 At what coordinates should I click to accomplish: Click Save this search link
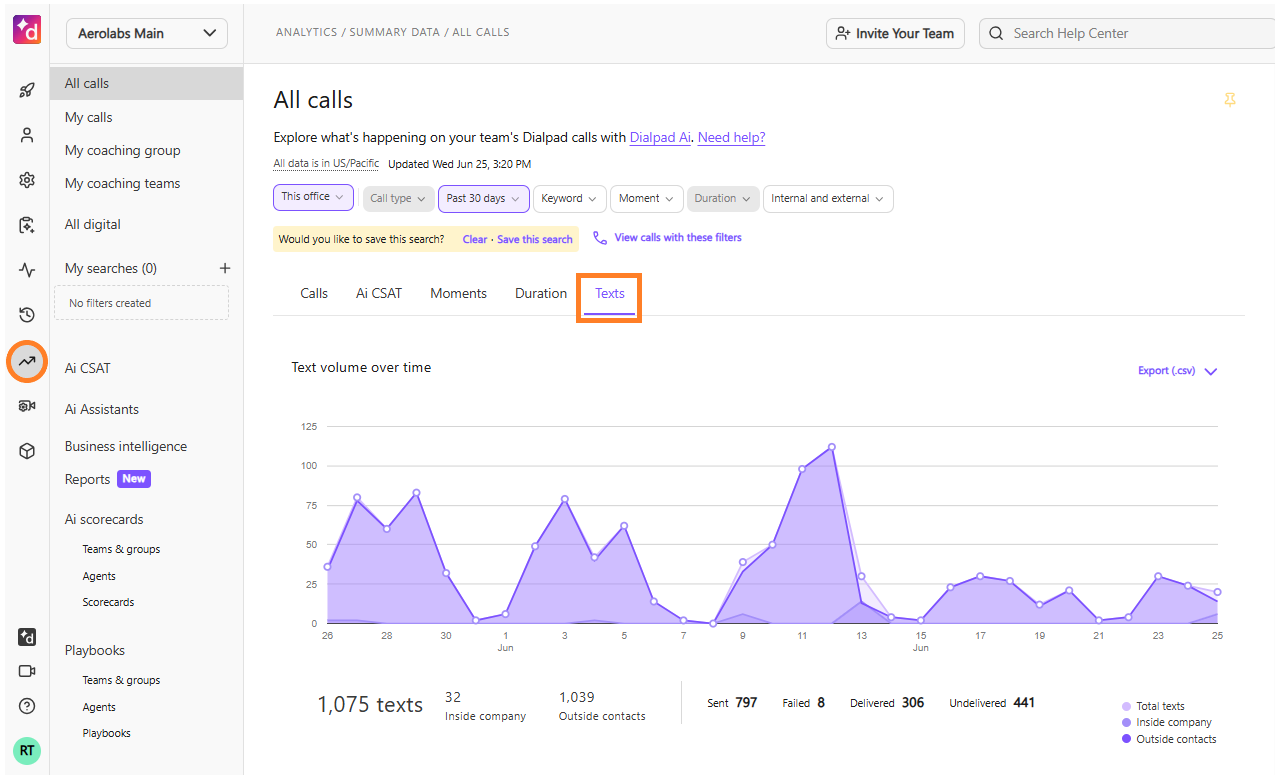[535, 239]
